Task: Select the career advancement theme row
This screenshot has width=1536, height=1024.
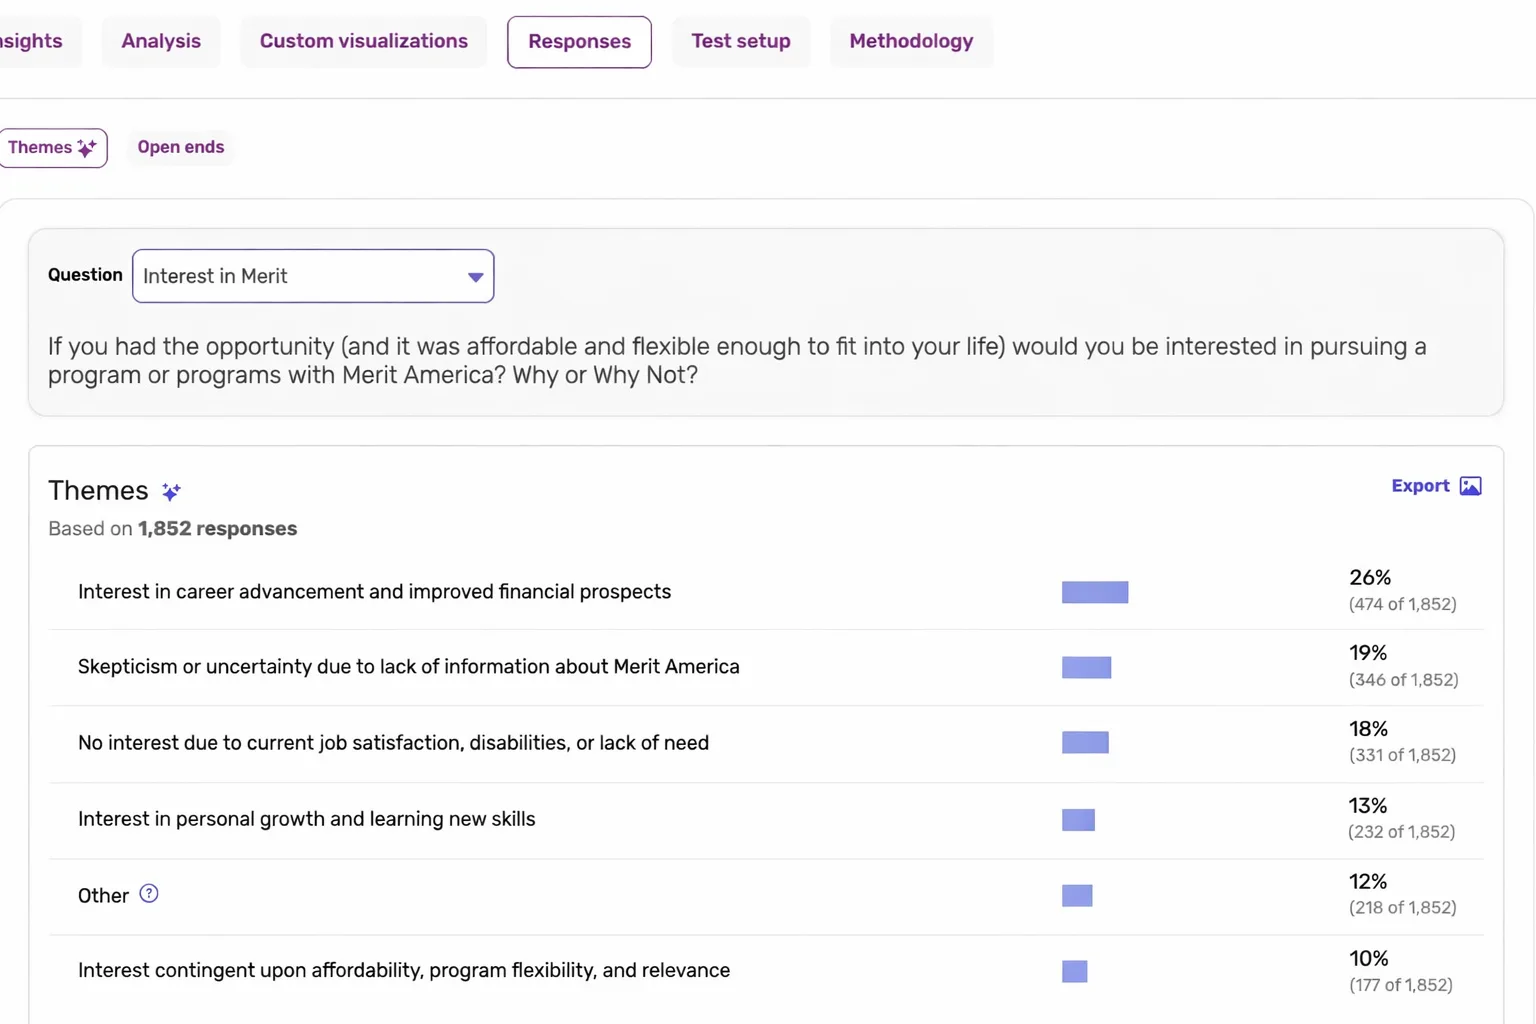Action: coord(374,592)
